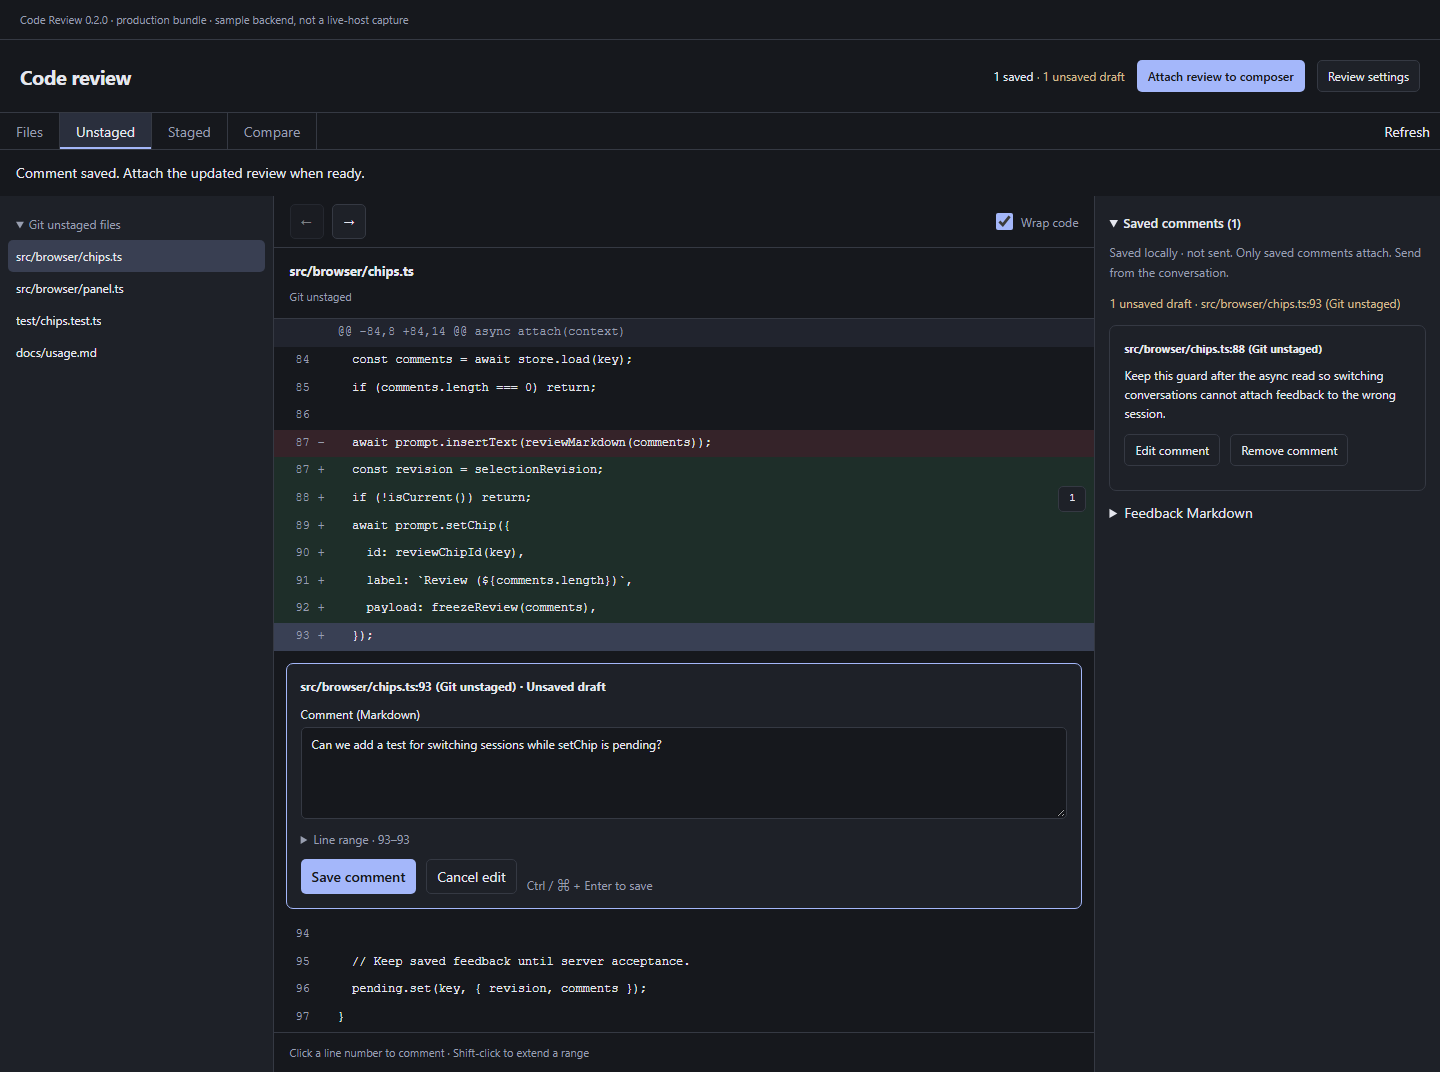Open the Files tab
Screen dimensions: 1440x1072
tap(30, 132)
